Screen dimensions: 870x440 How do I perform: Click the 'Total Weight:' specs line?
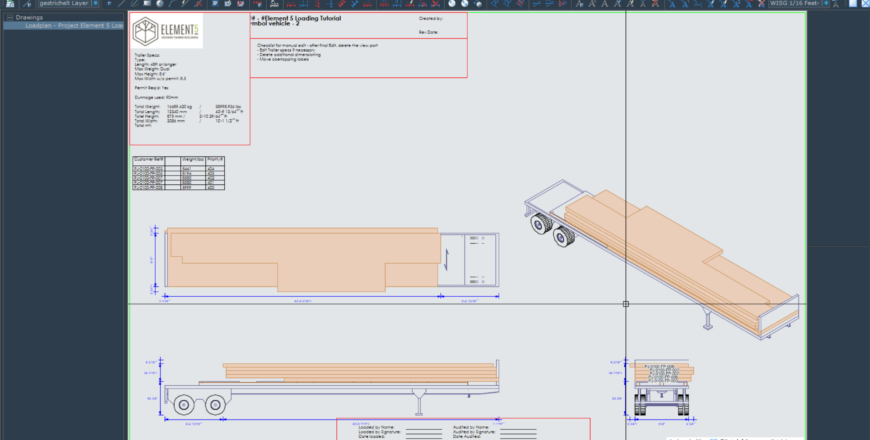point(188,106)
